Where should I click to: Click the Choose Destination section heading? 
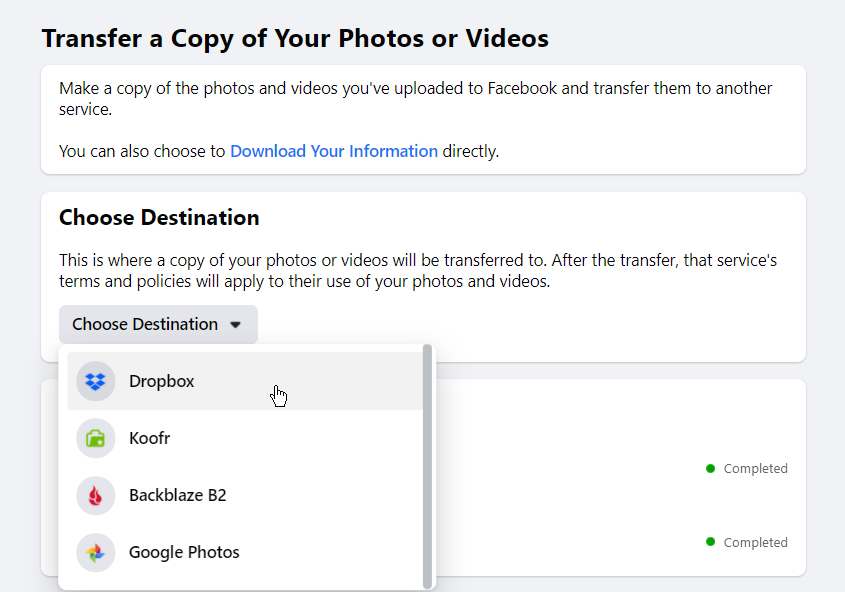click(x=159, y=218)
